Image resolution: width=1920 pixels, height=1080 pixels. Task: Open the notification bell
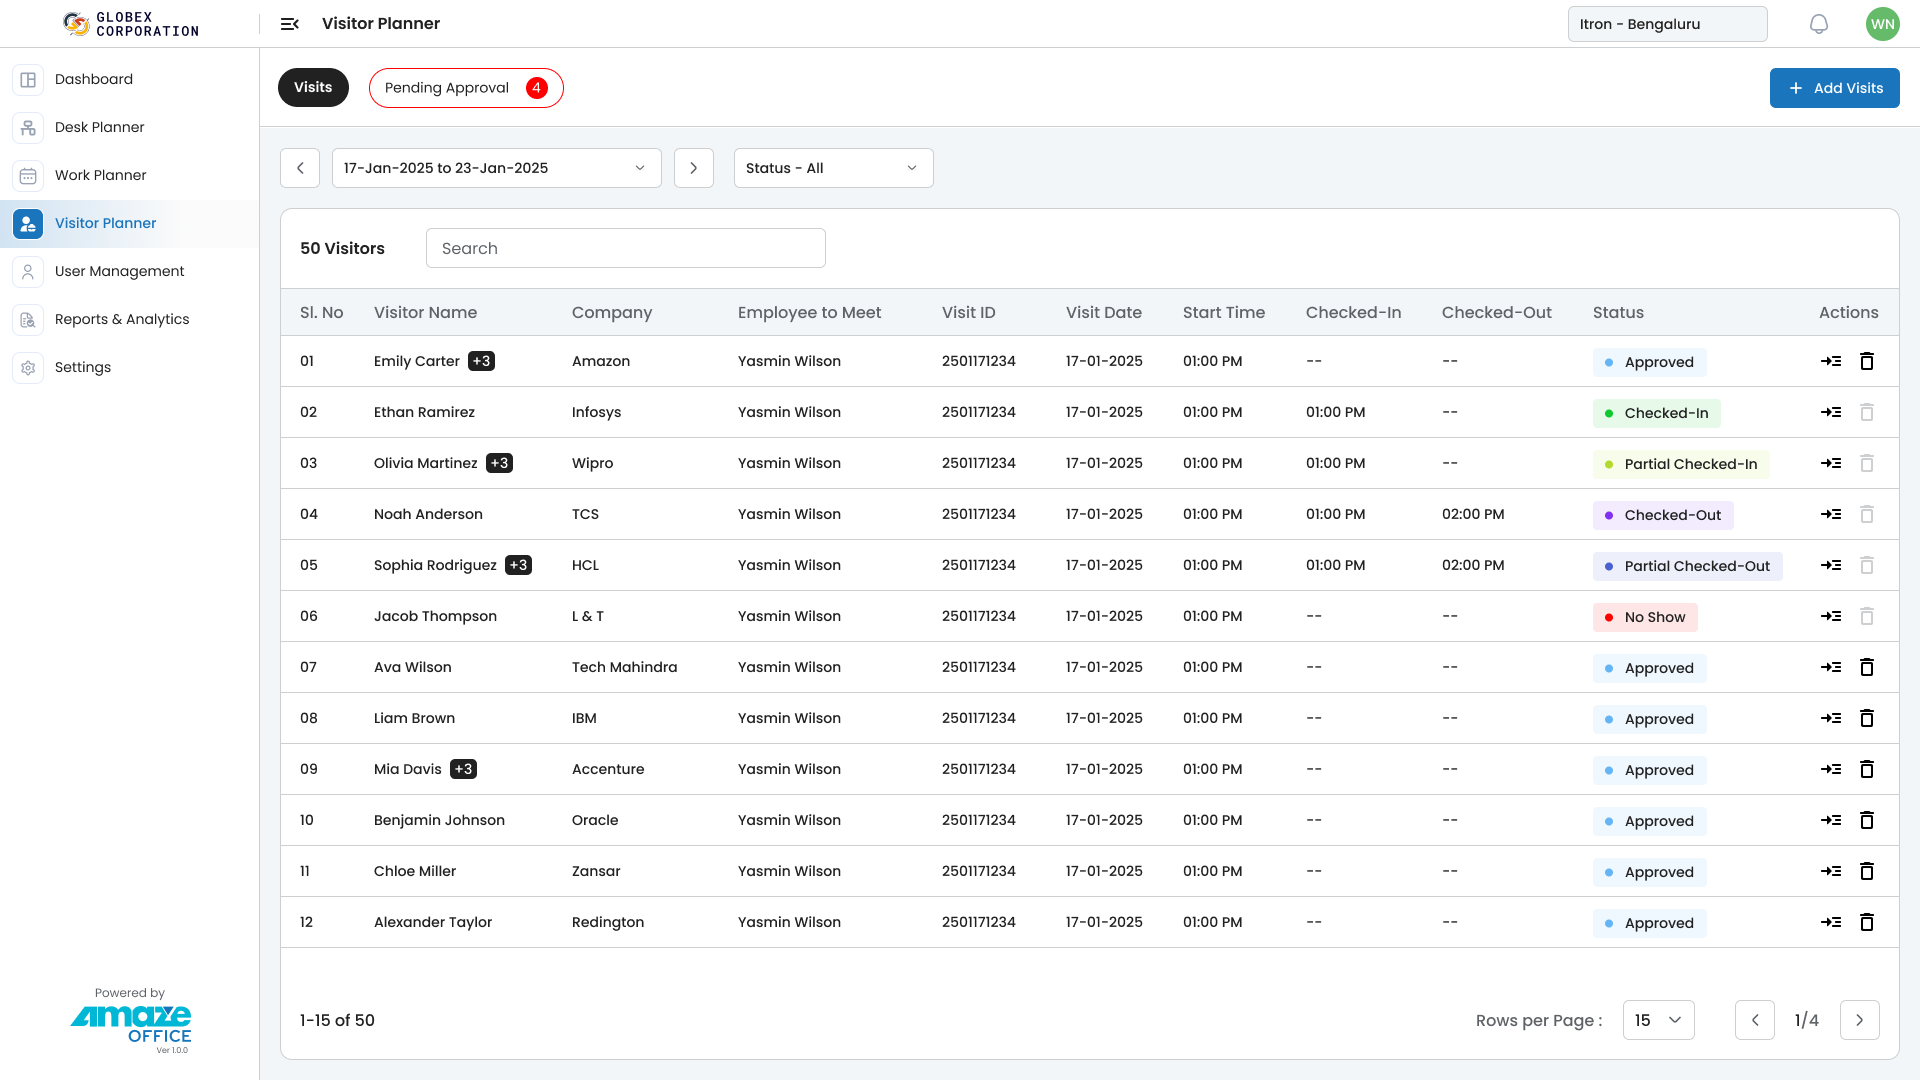(x=1818, y=23)
